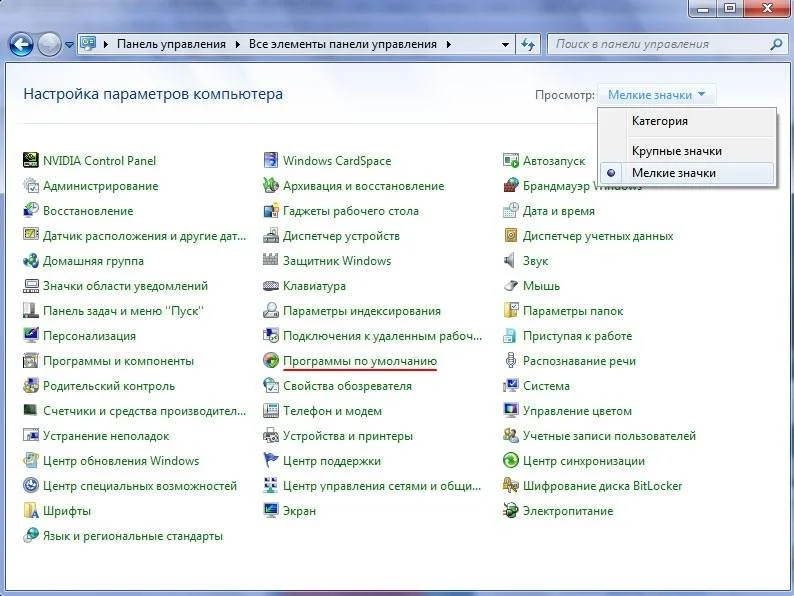Click the Брандмауэр Windows icon
794x596 pixels.
511,185
